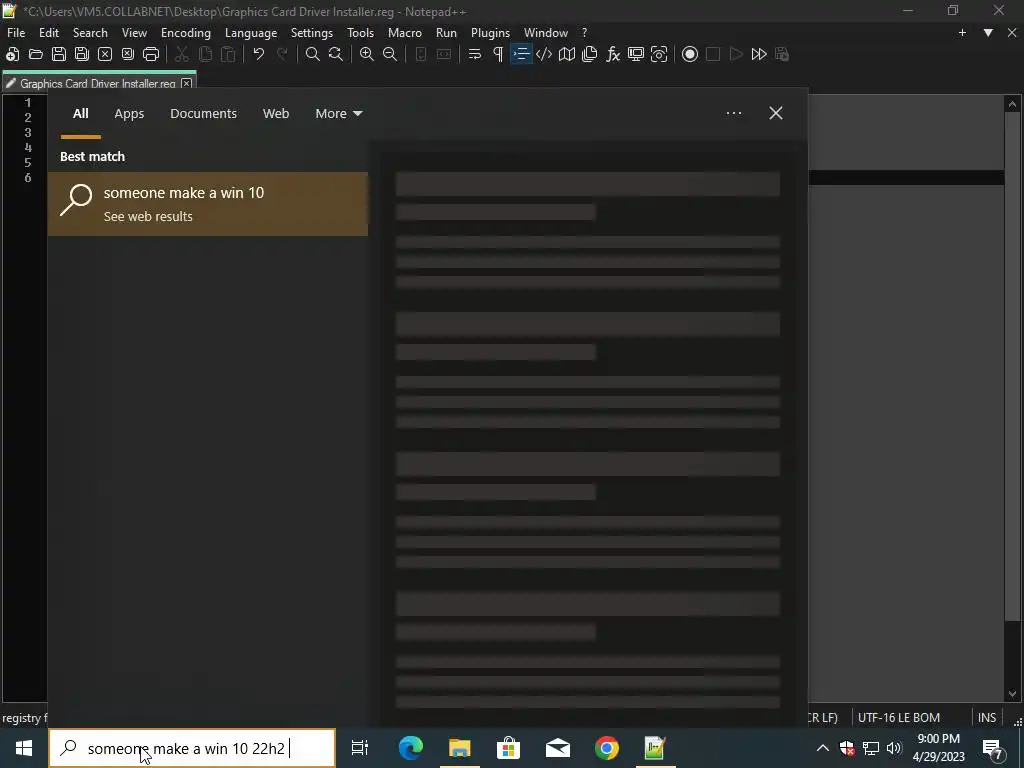Launch Google Chrome from taskbar
Viewport: 1024px width, 768px height.
tap(607, 748)
